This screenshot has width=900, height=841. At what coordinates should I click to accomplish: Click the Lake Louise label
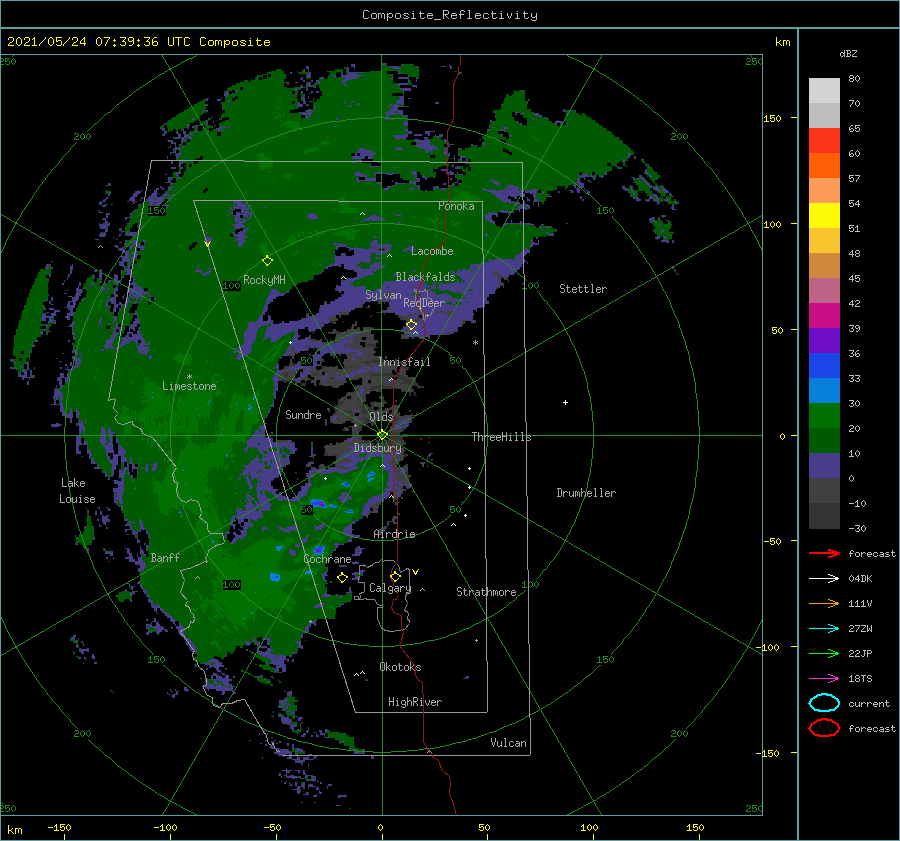coord(77,491)
